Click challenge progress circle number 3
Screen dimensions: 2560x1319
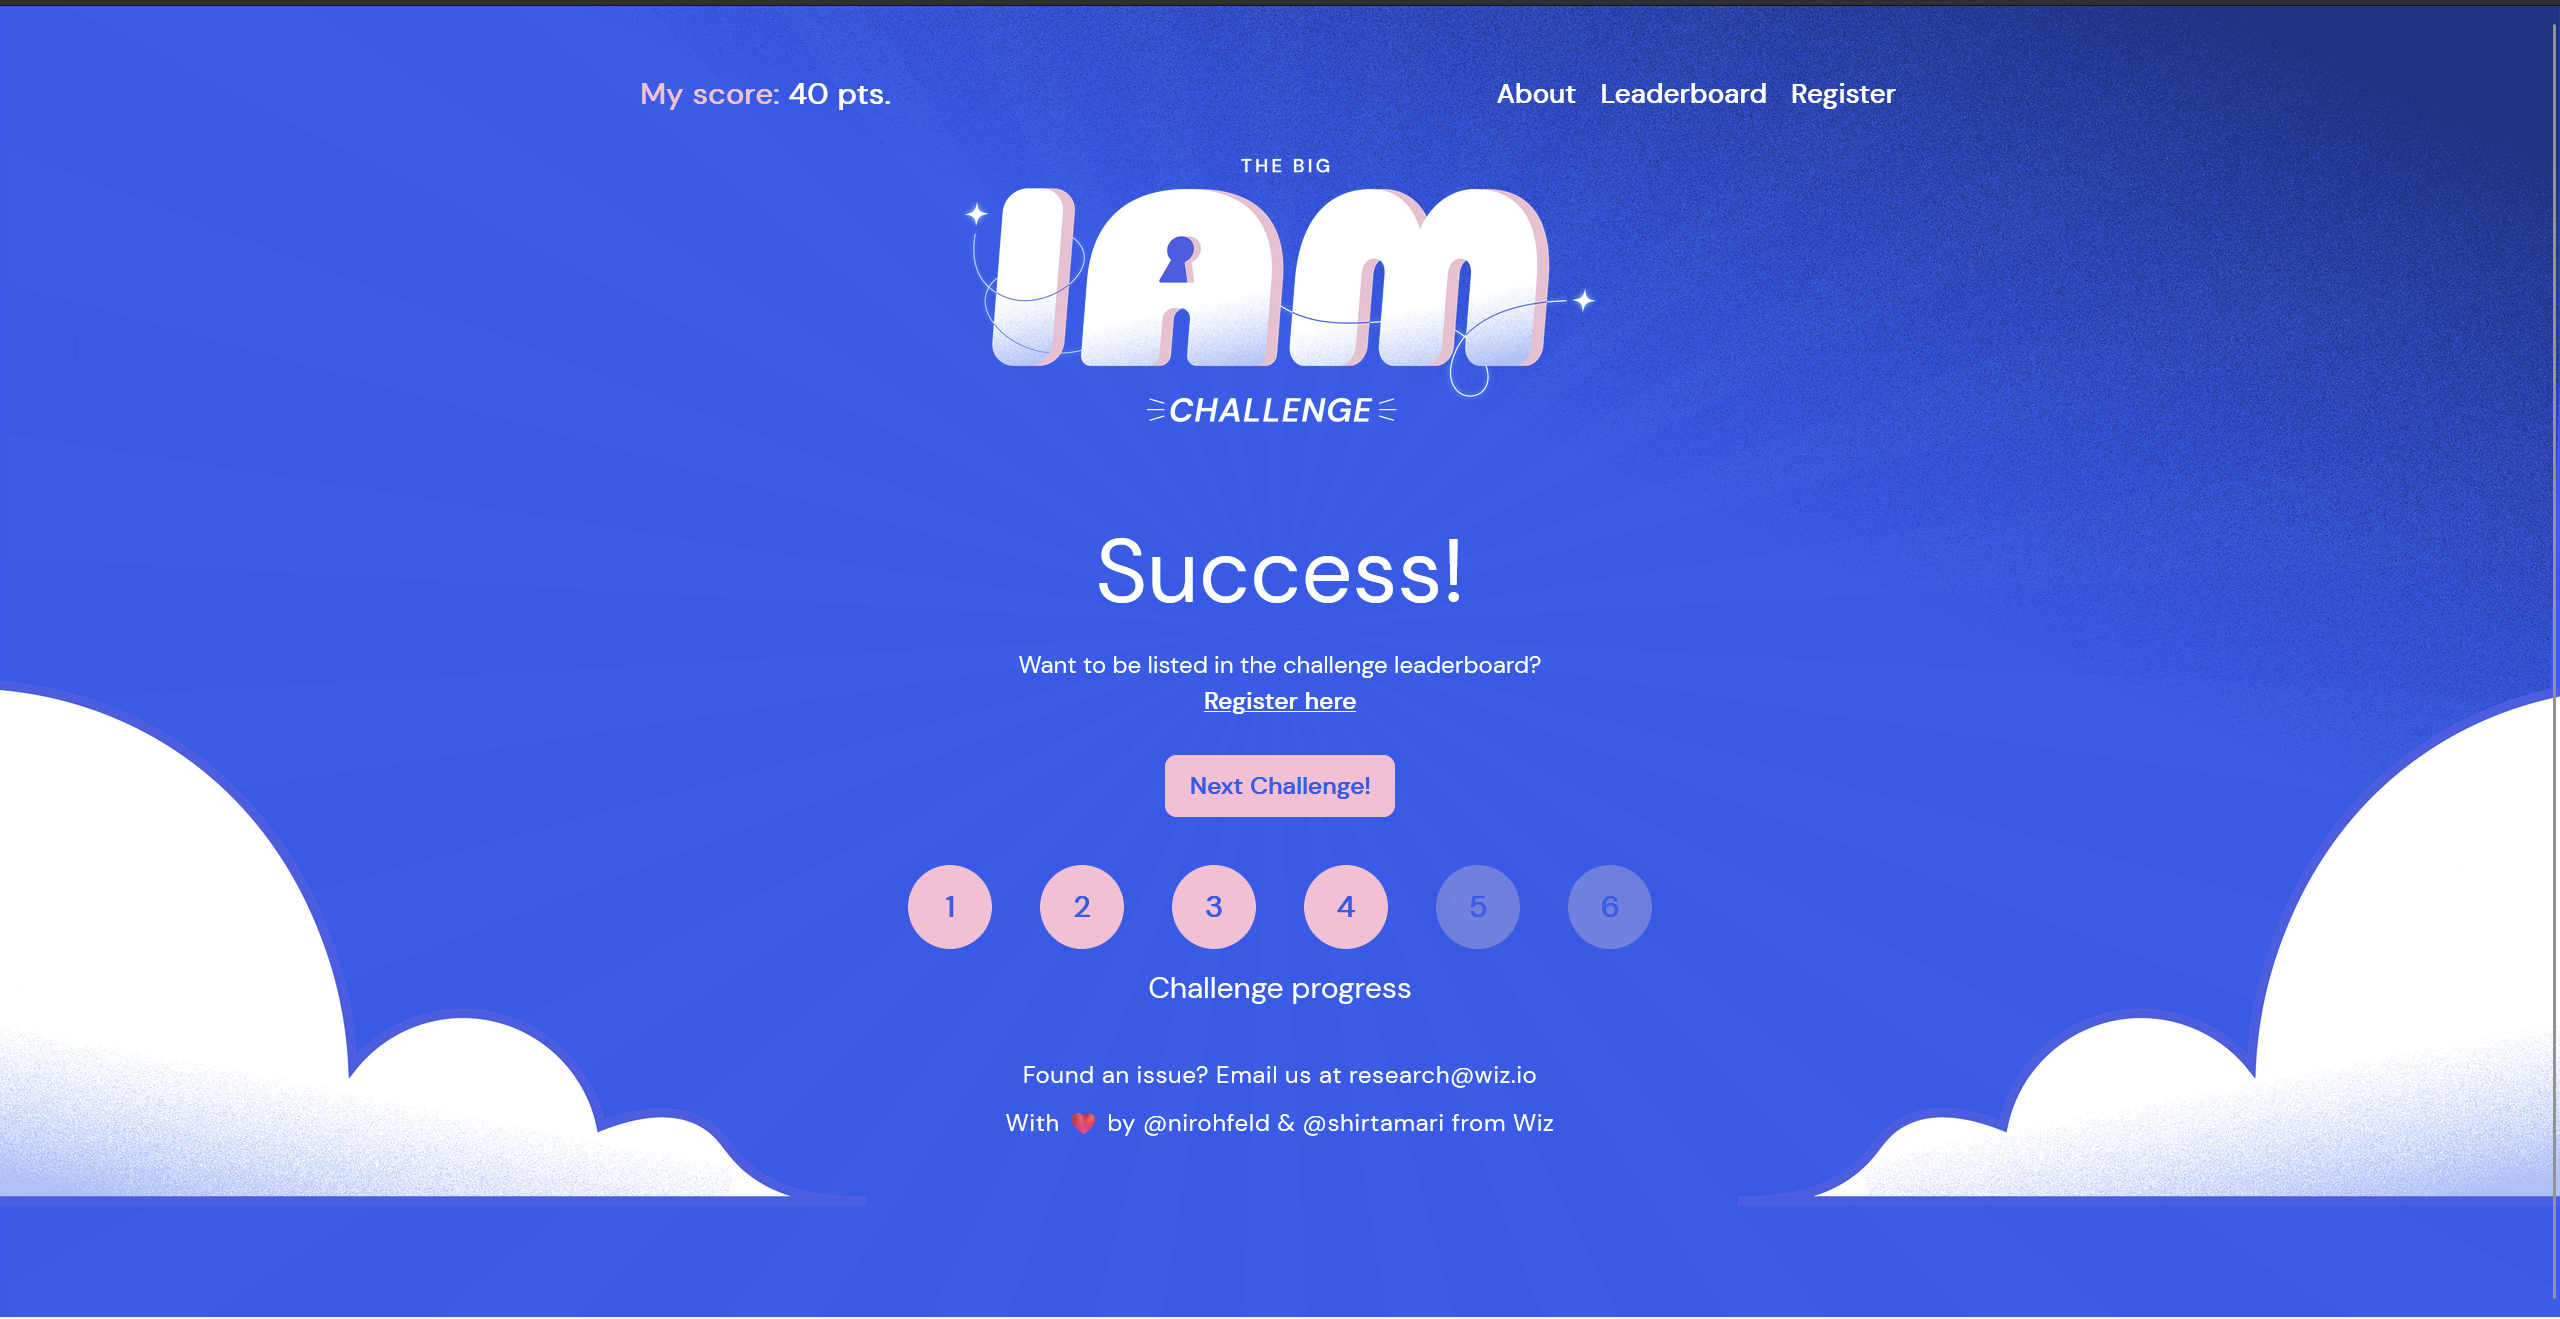[1213, 905]
